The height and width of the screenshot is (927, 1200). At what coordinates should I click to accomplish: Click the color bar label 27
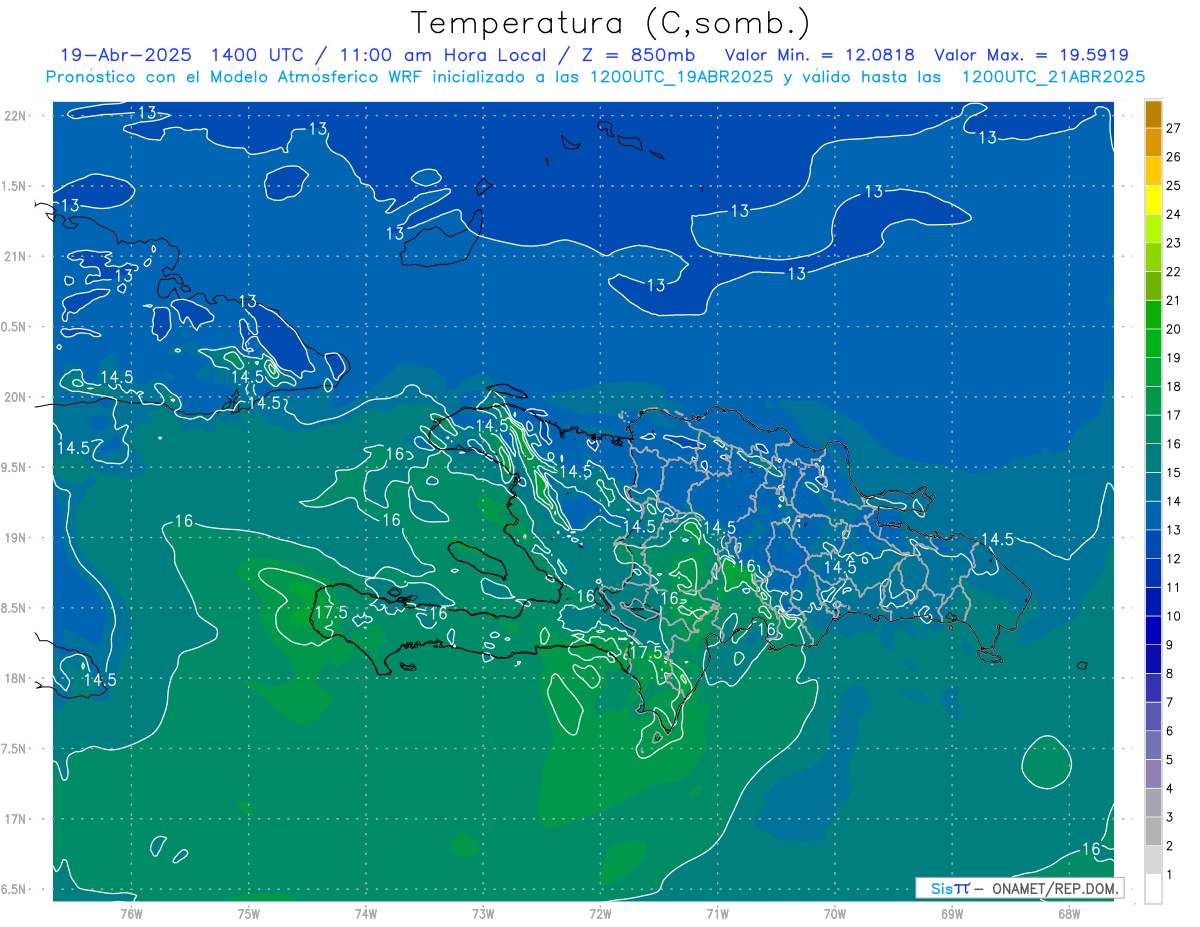coord(1173,128)
